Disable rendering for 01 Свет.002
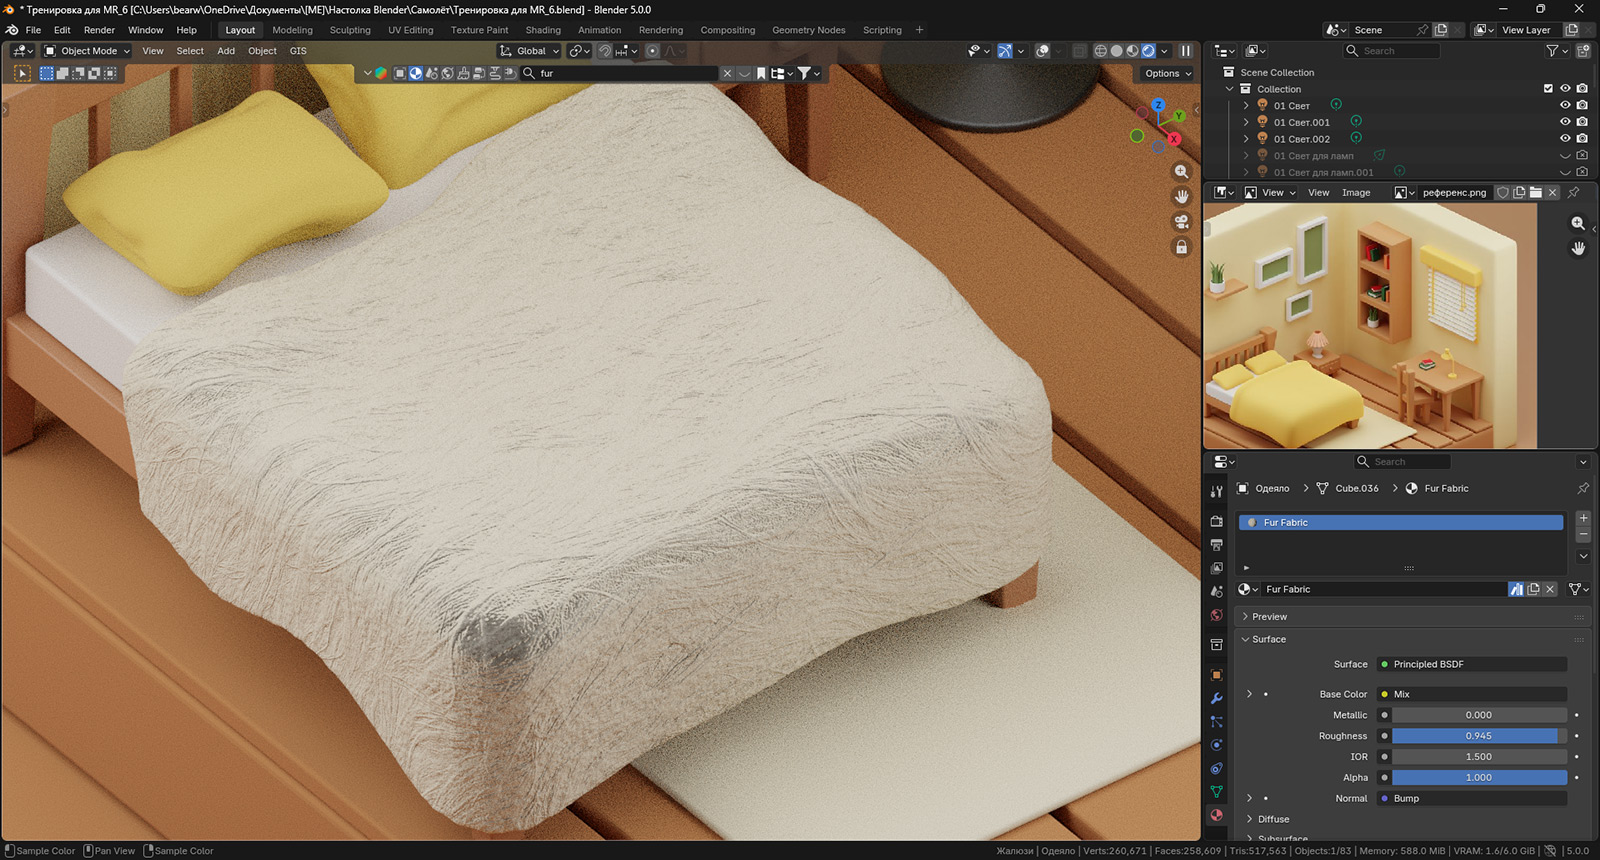The image size is (1600, 860). [x=1582, y=139]
